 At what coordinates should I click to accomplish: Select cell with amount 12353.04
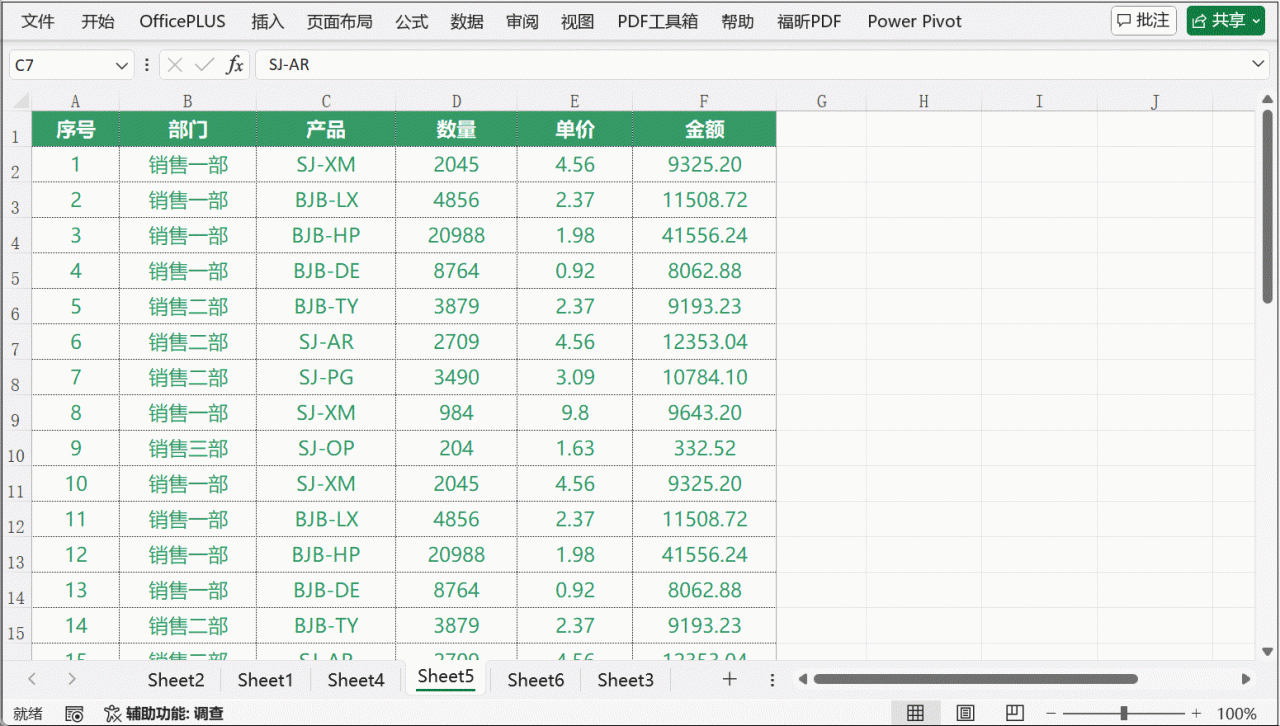click(x=704, y=342)
